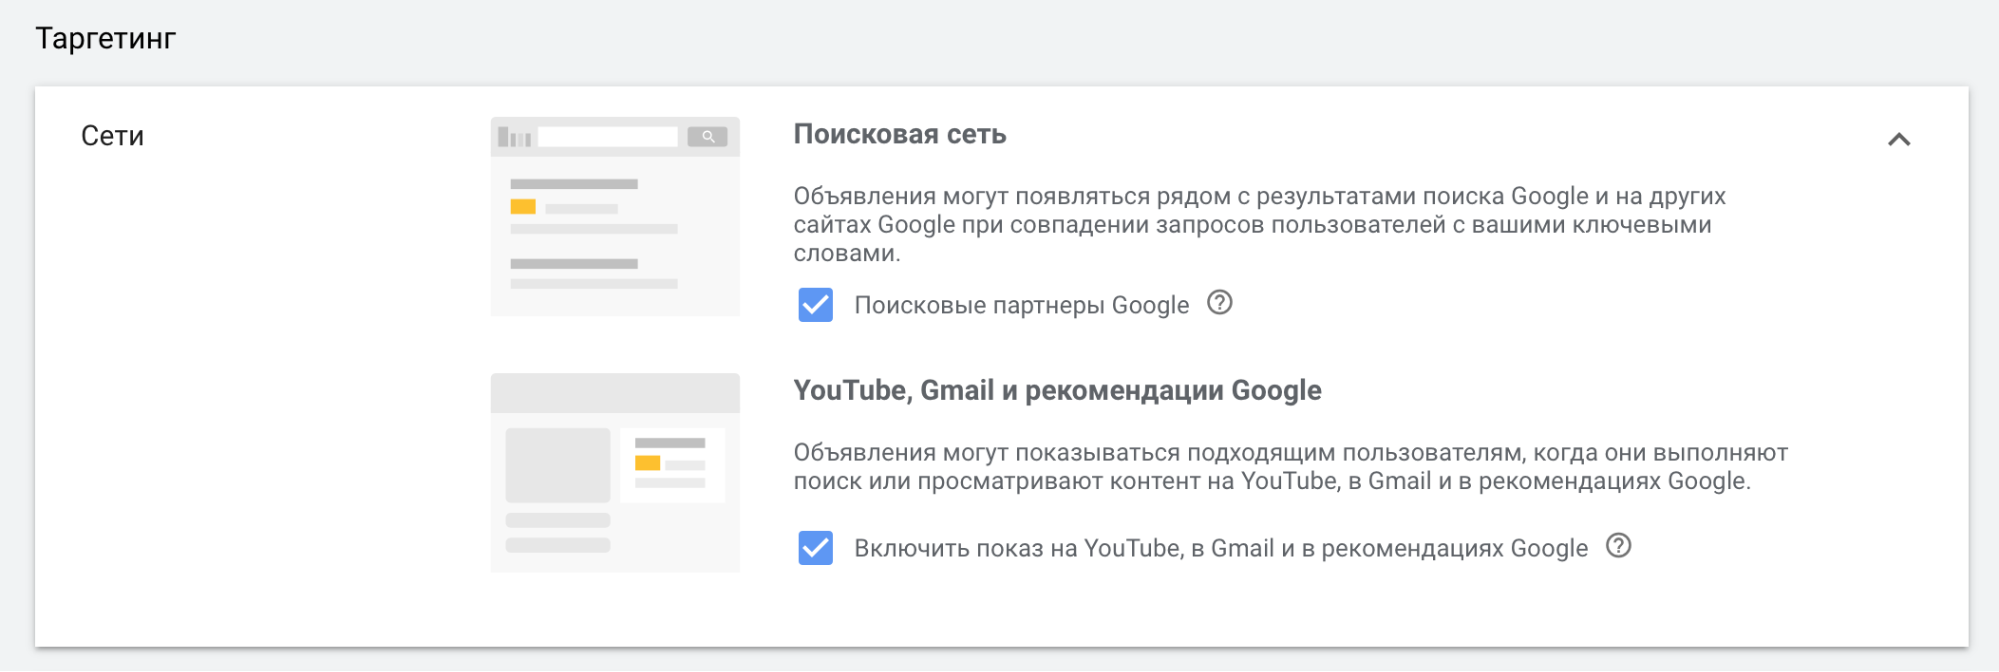Click the bar chart logo in search preview
This screenshot has height=672, width=1999.
514,137
